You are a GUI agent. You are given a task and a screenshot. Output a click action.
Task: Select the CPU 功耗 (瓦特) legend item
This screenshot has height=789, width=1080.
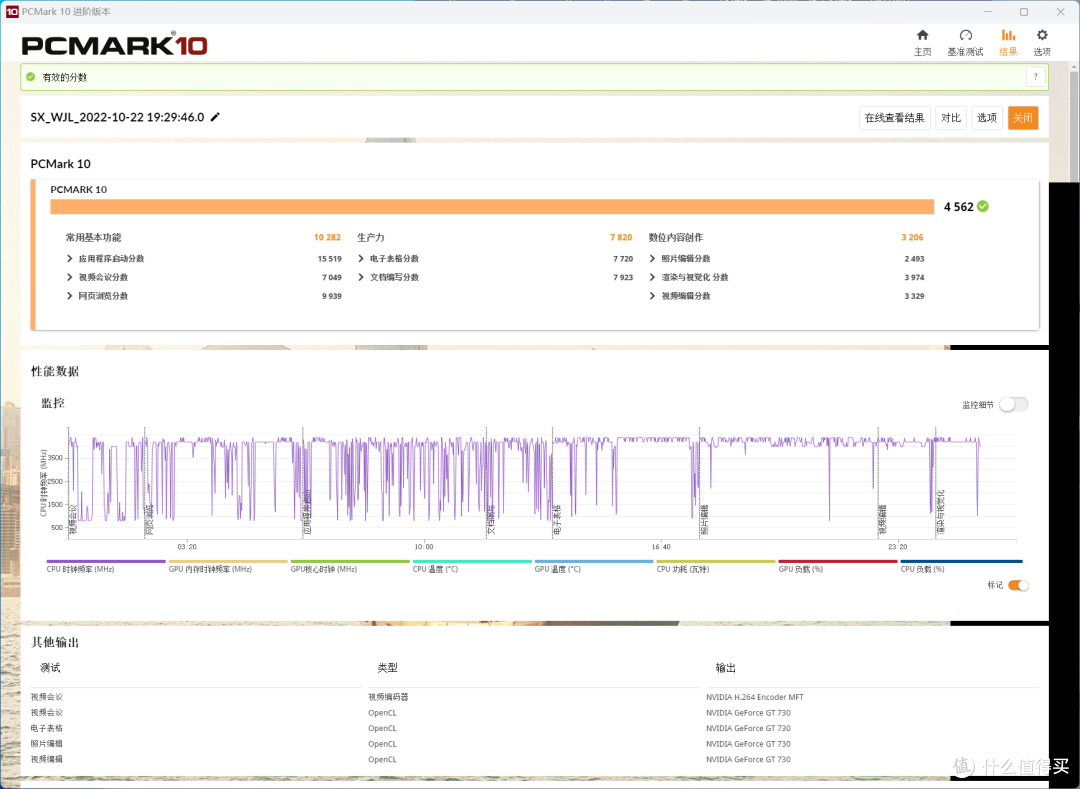716,566
